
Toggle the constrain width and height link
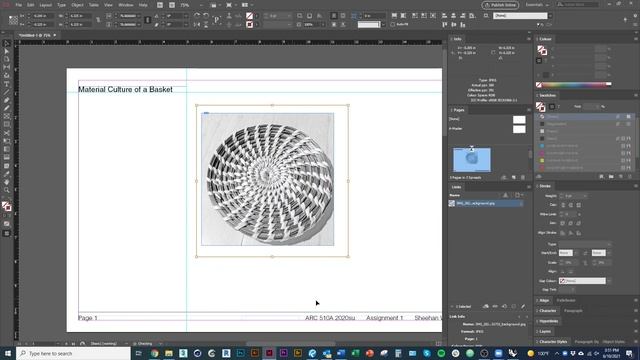98,20
